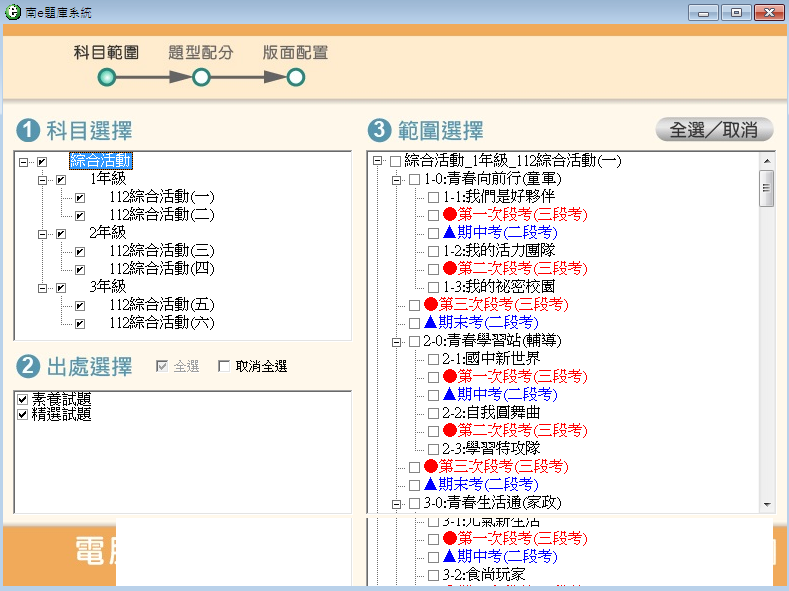Click scroll down arrow in 範圍選擇 list
The width and height of the screenshot is (789, 591).
(x=767, y=505)
